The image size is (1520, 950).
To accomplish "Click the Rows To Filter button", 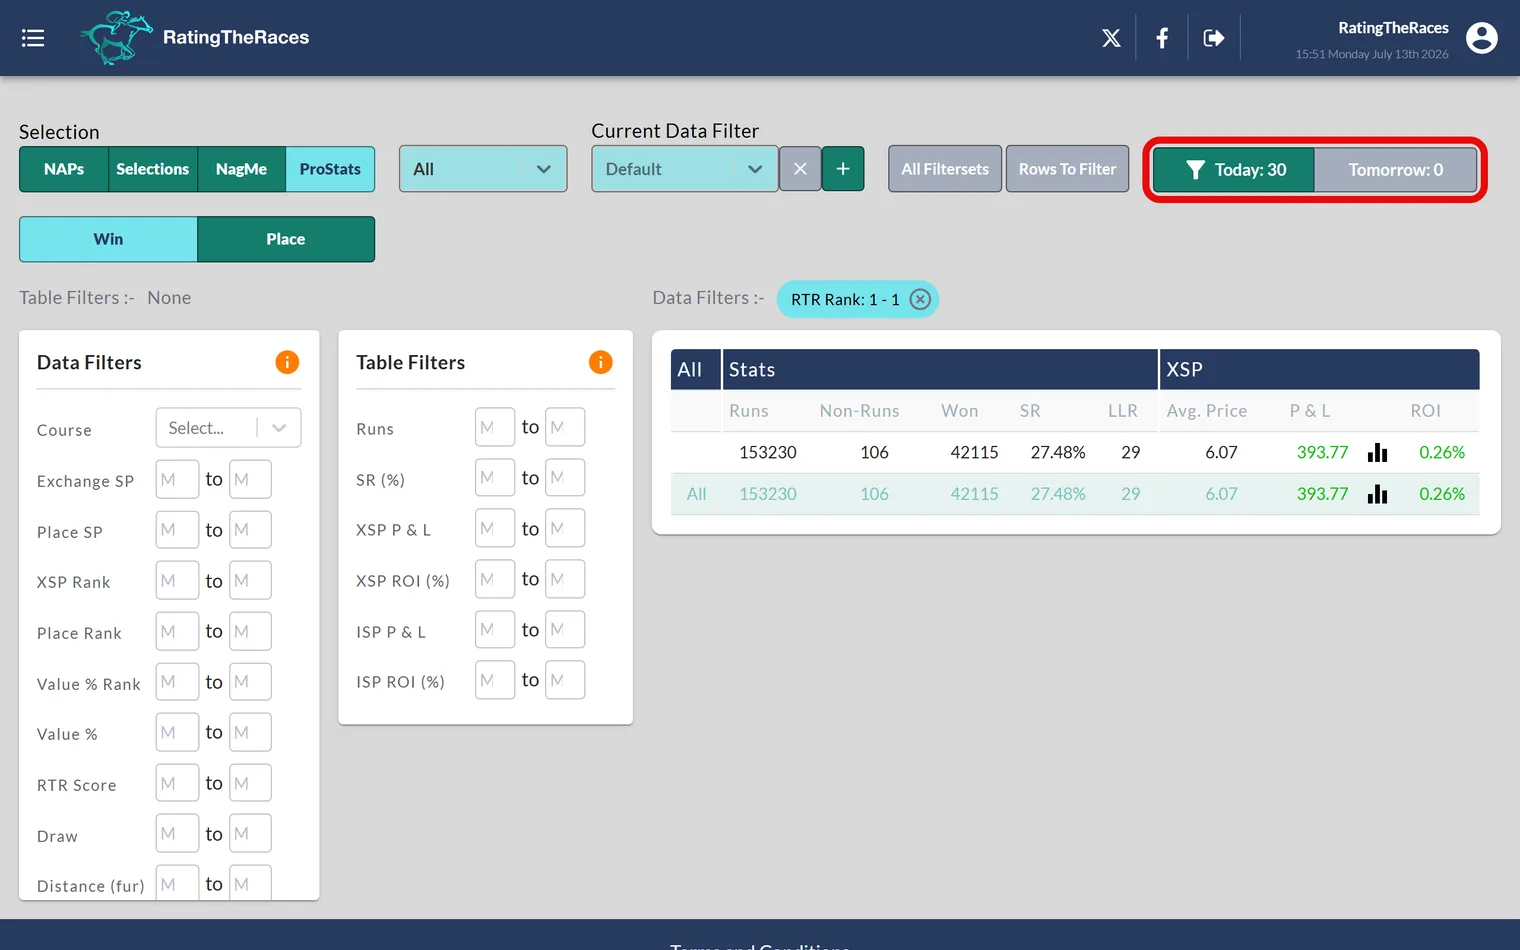I will 1067,169.
